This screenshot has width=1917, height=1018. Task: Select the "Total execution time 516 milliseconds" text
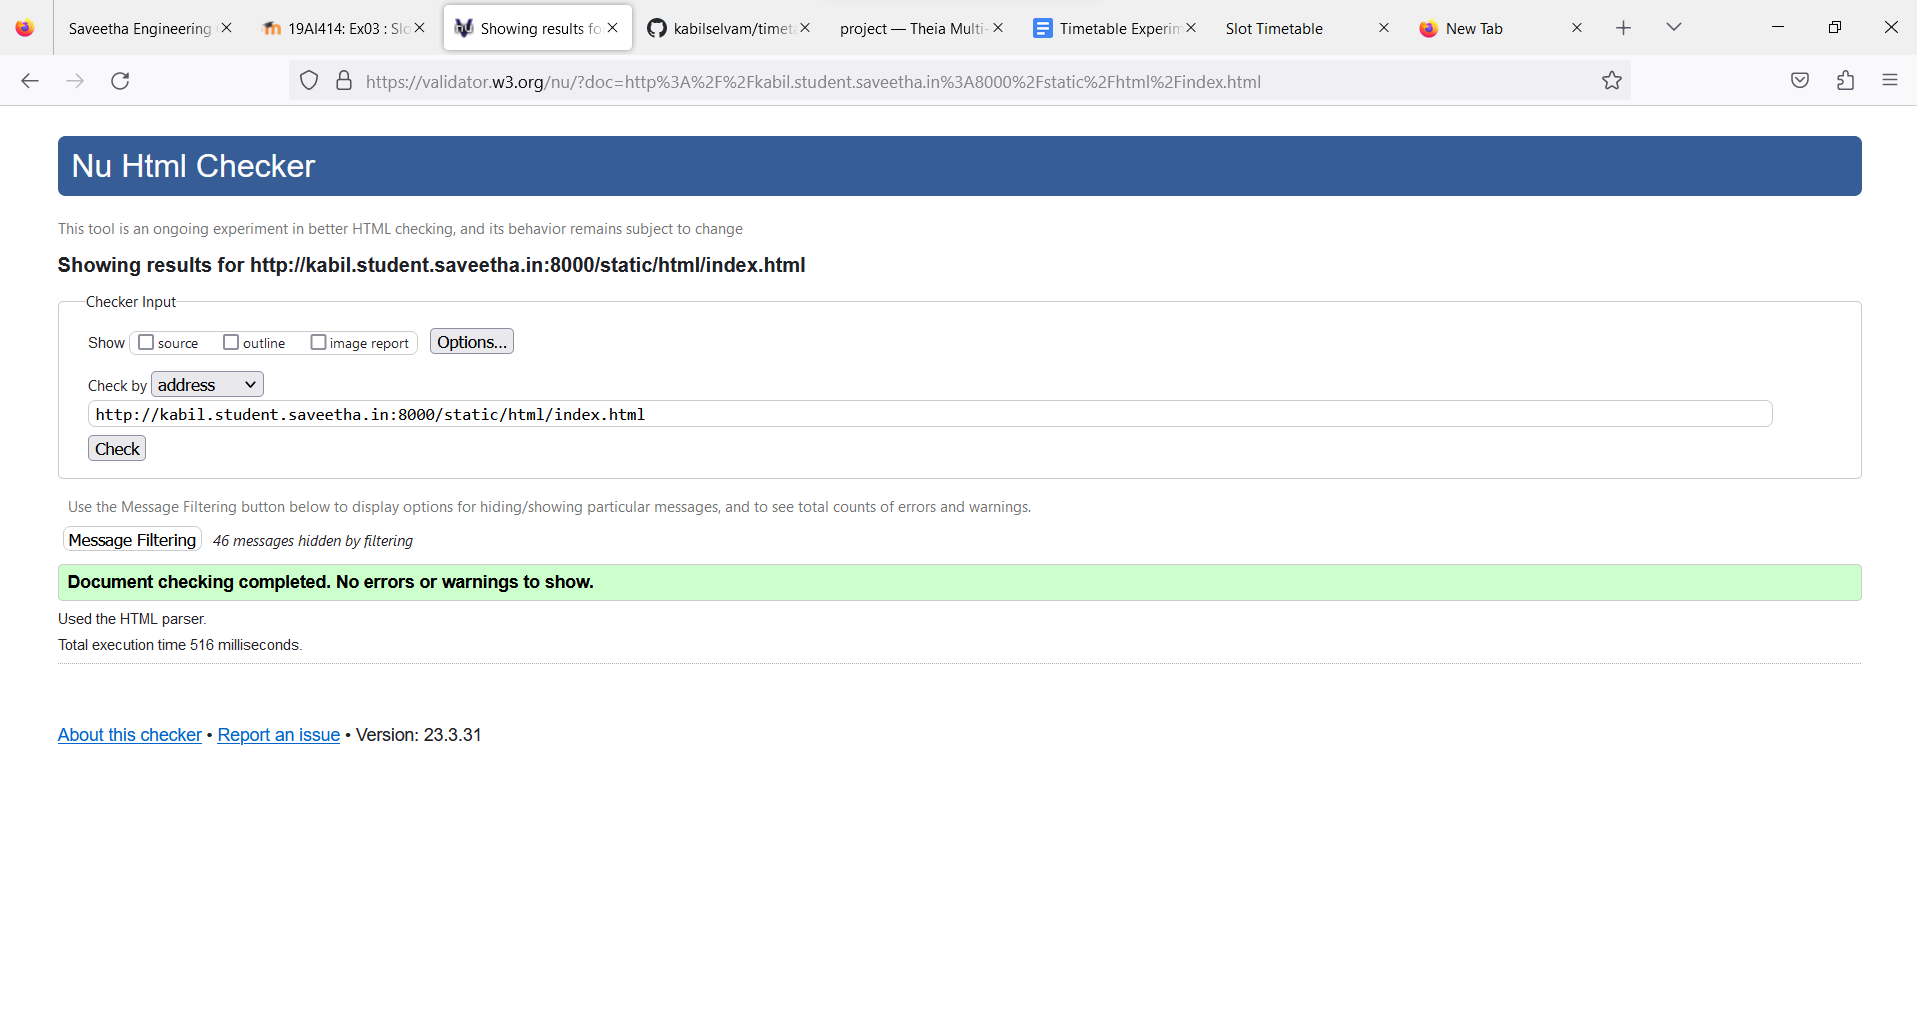[180, 645]
